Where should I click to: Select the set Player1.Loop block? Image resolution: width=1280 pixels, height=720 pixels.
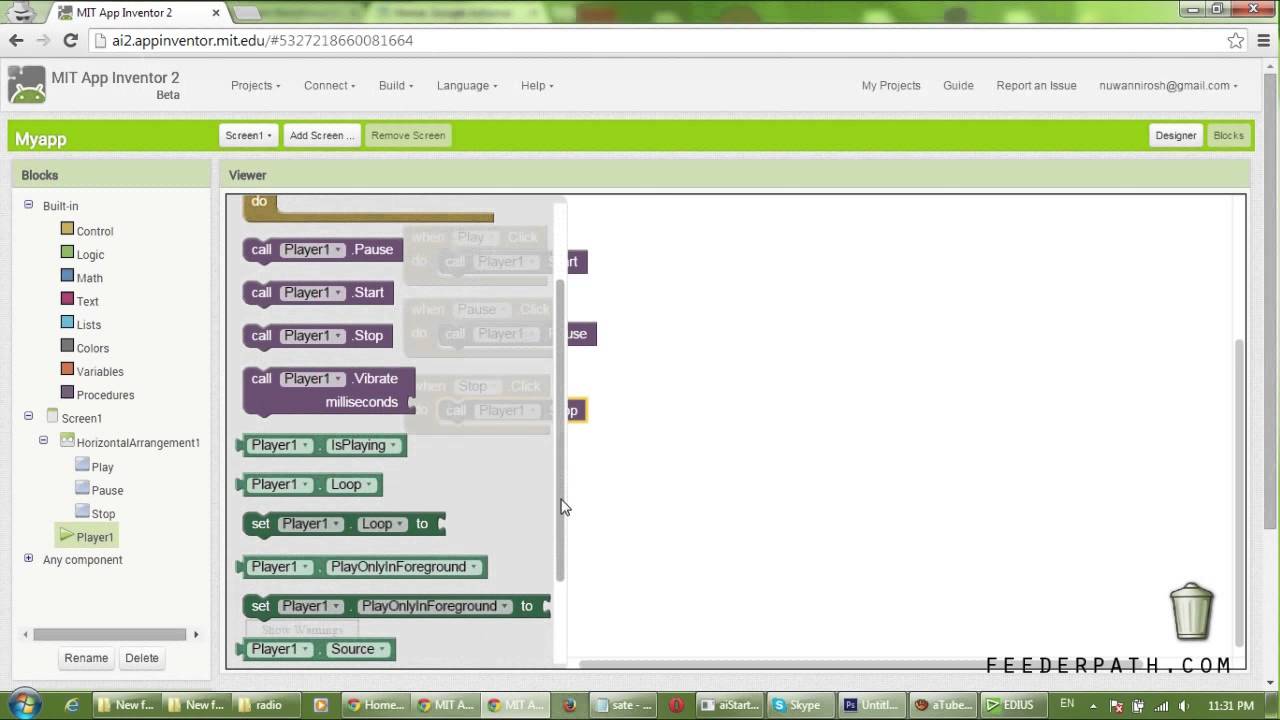pyautogui.click(x=342, y=524)
